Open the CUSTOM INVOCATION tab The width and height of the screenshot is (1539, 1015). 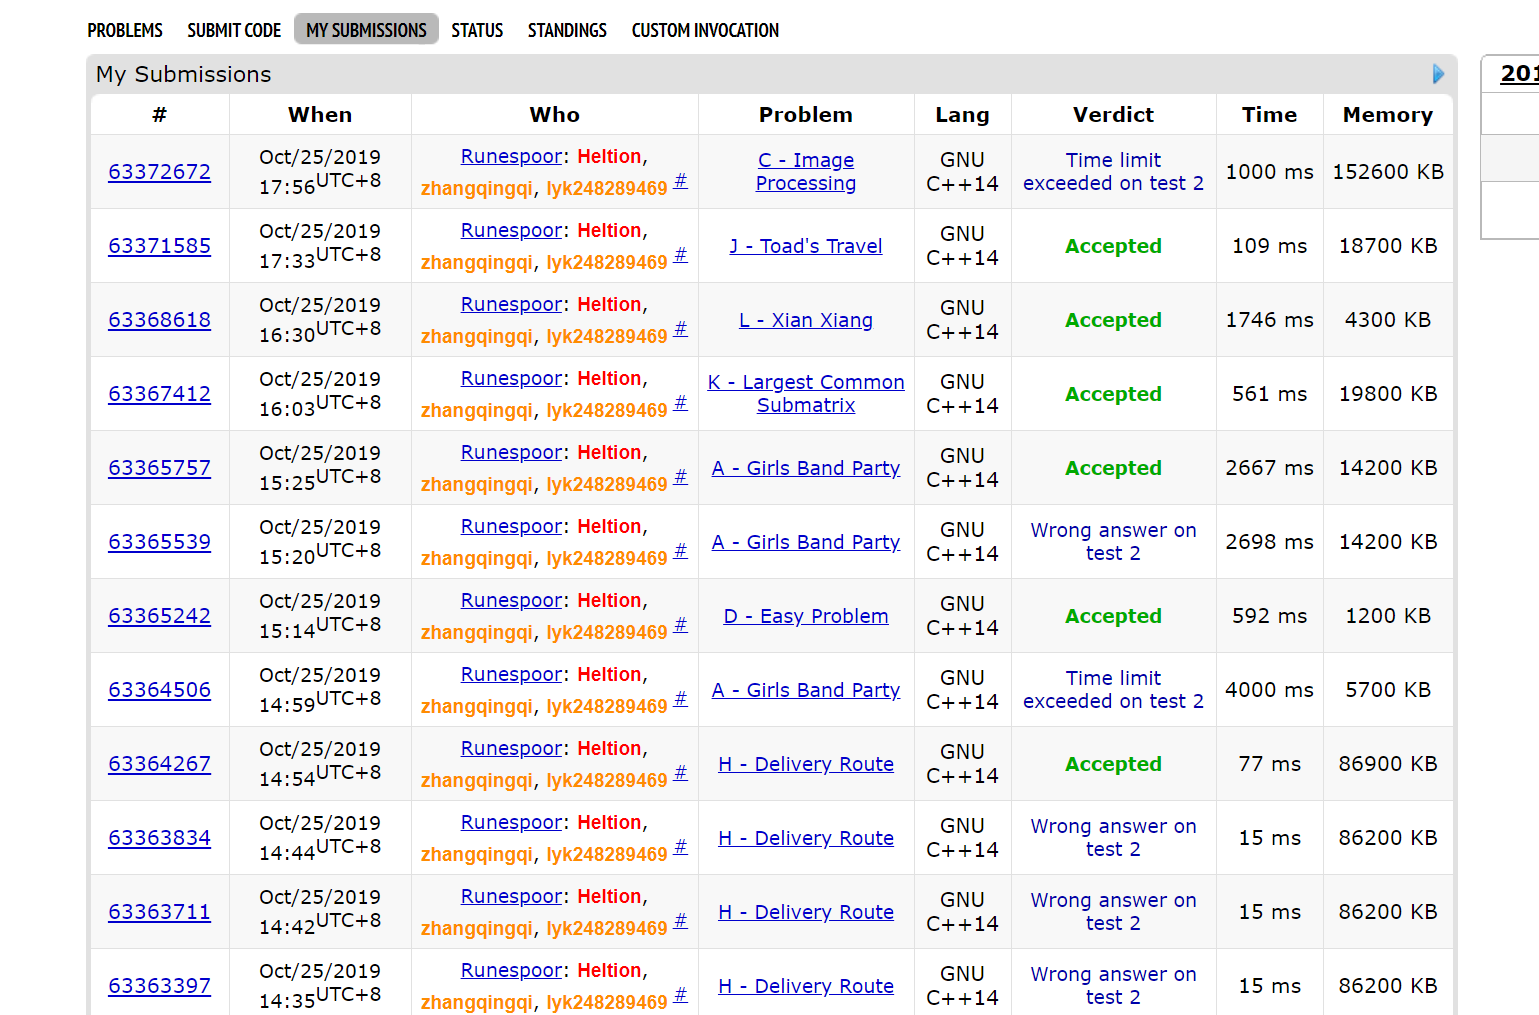point(705,30)
